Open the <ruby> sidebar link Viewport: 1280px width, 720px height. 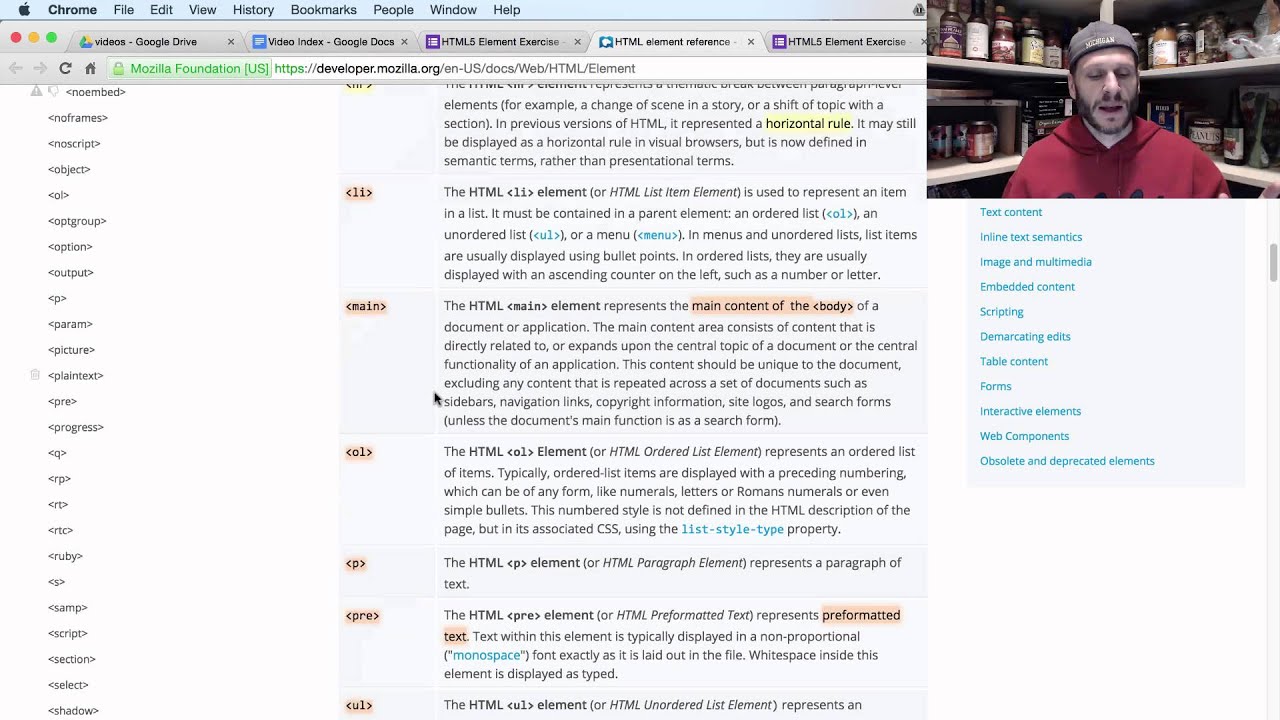click(65, 556)
